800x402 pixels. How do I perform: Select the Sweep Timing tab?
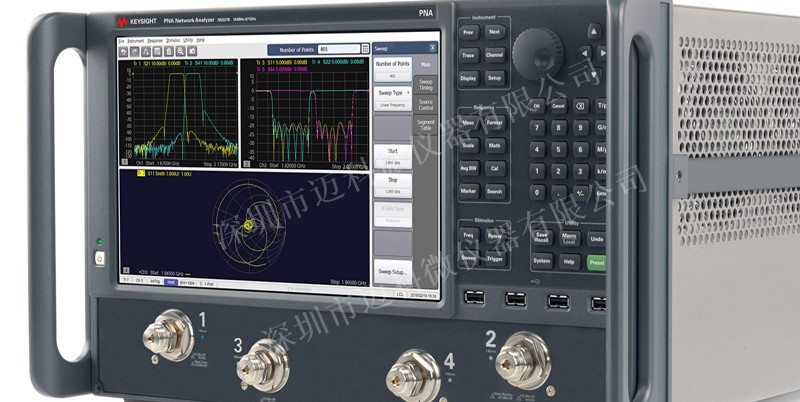tap(426, 85)
